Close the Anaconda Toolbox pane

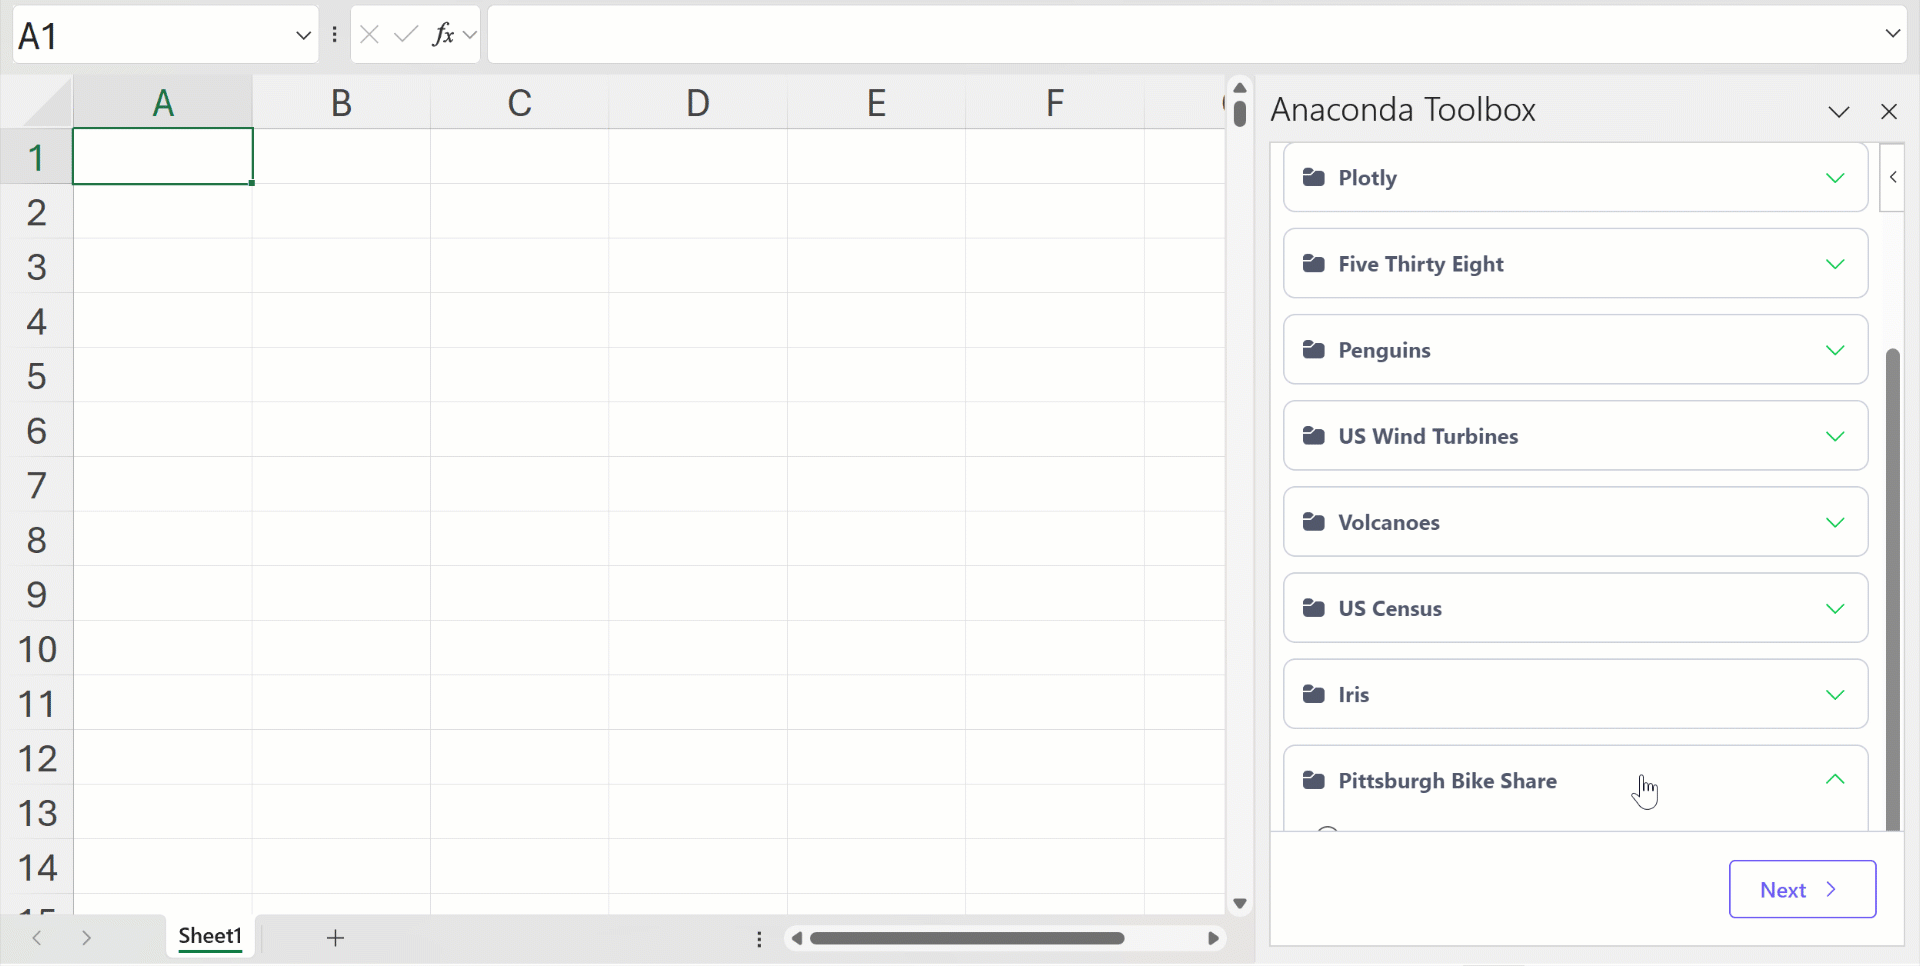tap(1889, 111)
